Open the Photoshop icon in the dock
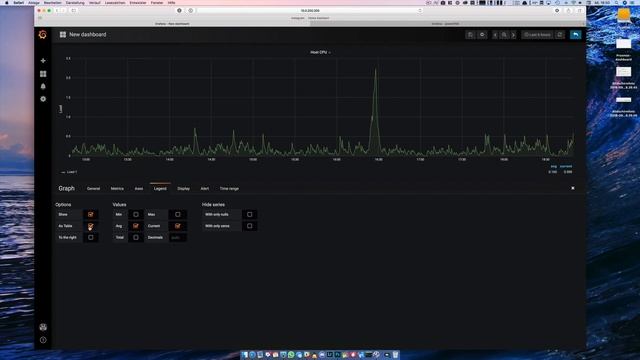 [x=338, y=355]
